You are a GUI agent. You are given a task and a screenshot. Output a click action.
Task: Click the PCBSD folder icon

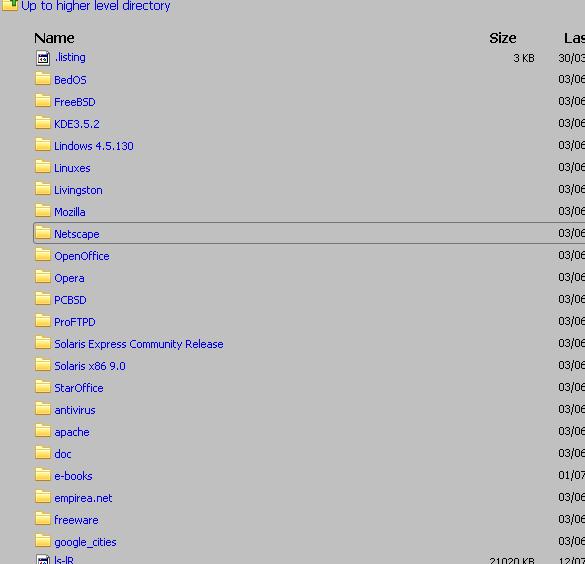pos(43,299)
